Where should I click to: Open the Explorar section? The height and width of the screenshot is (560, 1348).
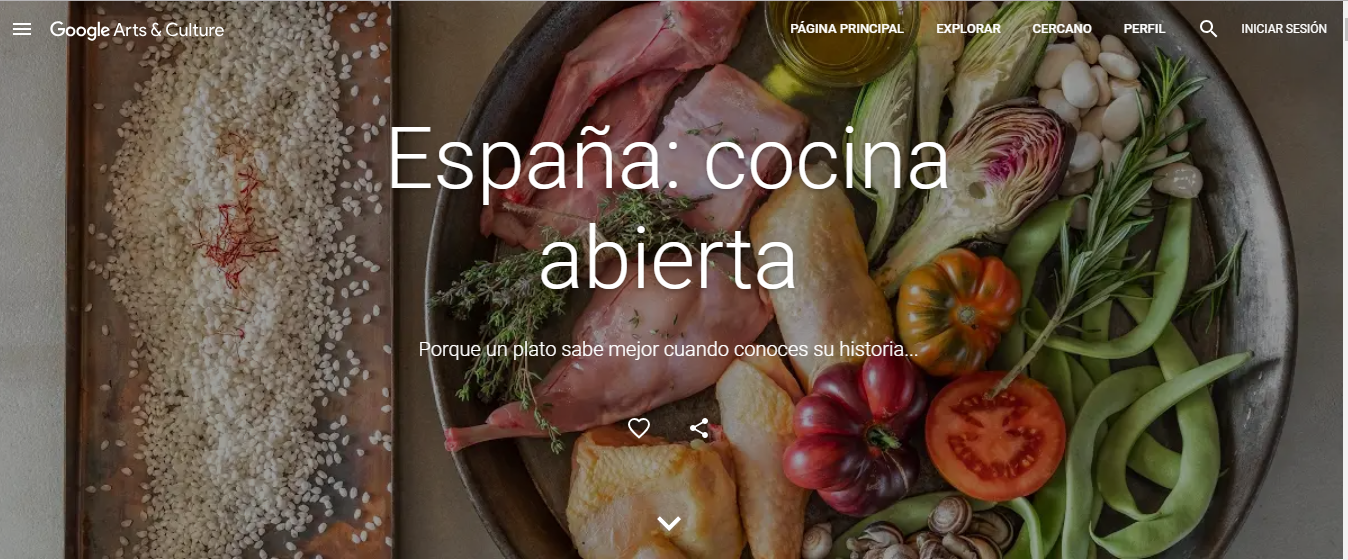[968, 29]
